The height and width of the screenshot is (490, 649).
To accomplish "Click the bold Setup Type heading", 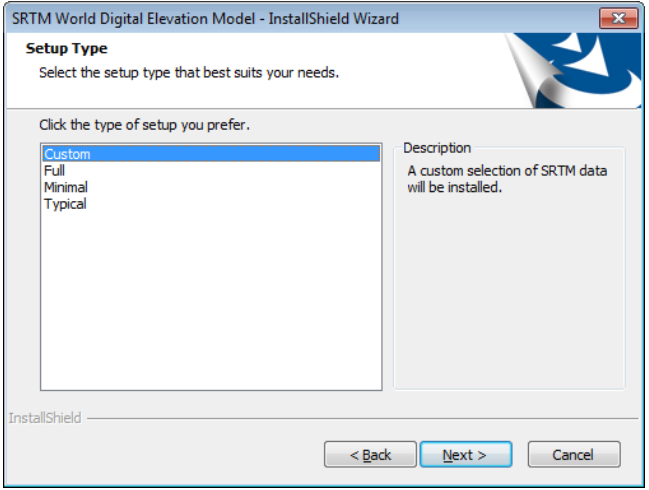I will (67, 48).
